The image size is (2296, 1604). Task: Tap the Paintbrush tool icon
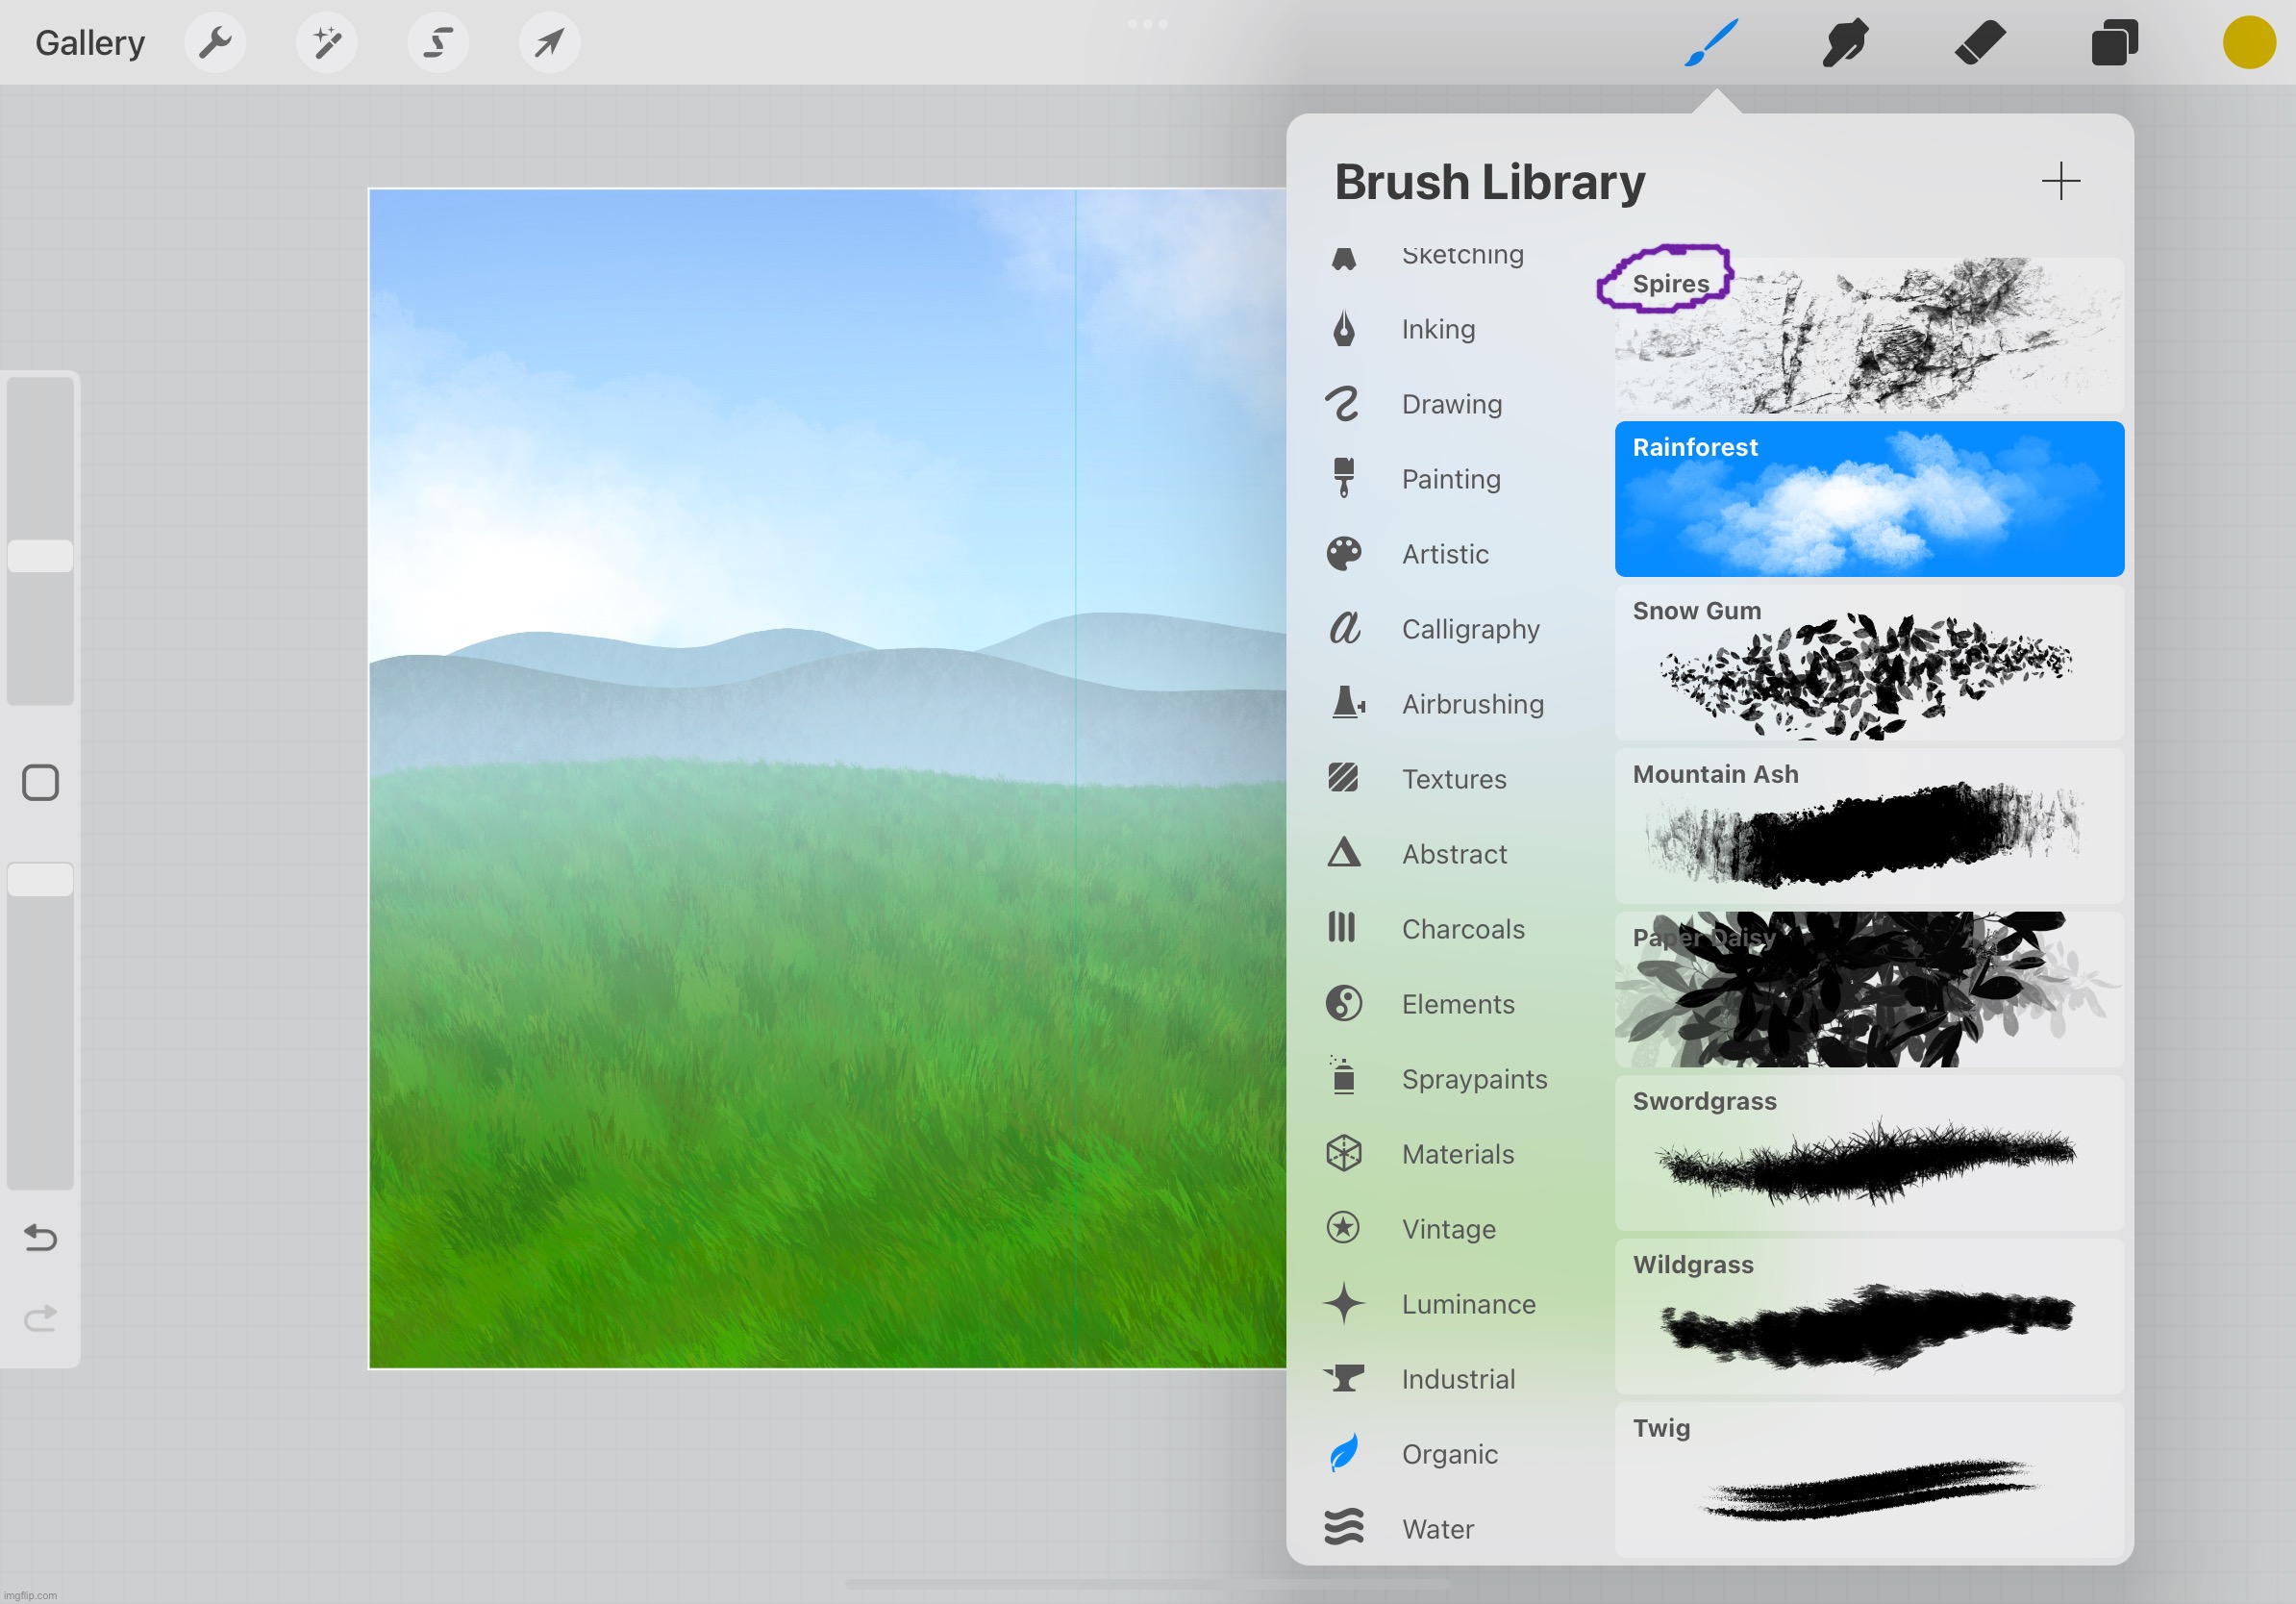[x=1711, y=43]
